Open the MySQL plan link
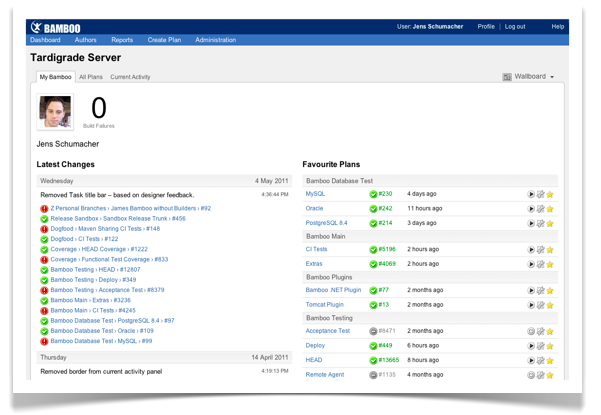The height and width of the screenshot is (415, 601). [315, 194]
